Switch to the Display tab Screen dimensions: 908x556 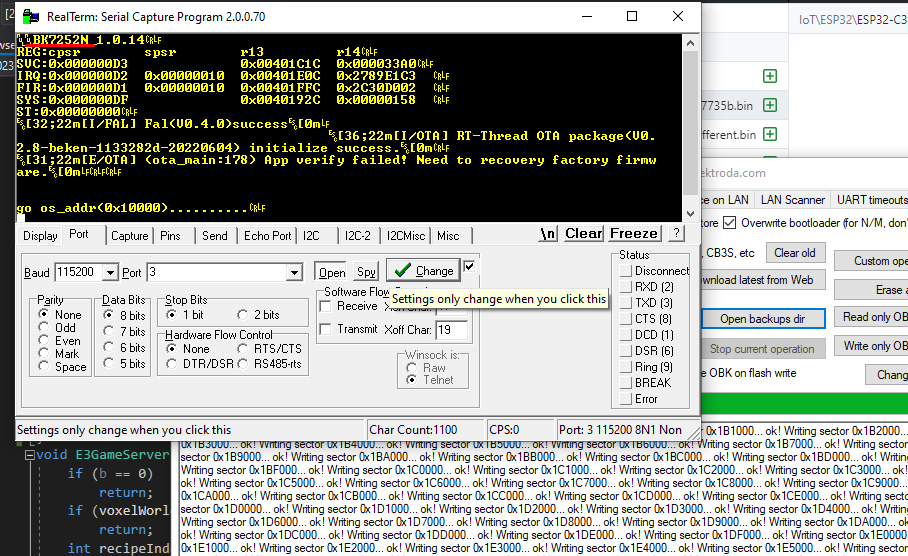40,236
